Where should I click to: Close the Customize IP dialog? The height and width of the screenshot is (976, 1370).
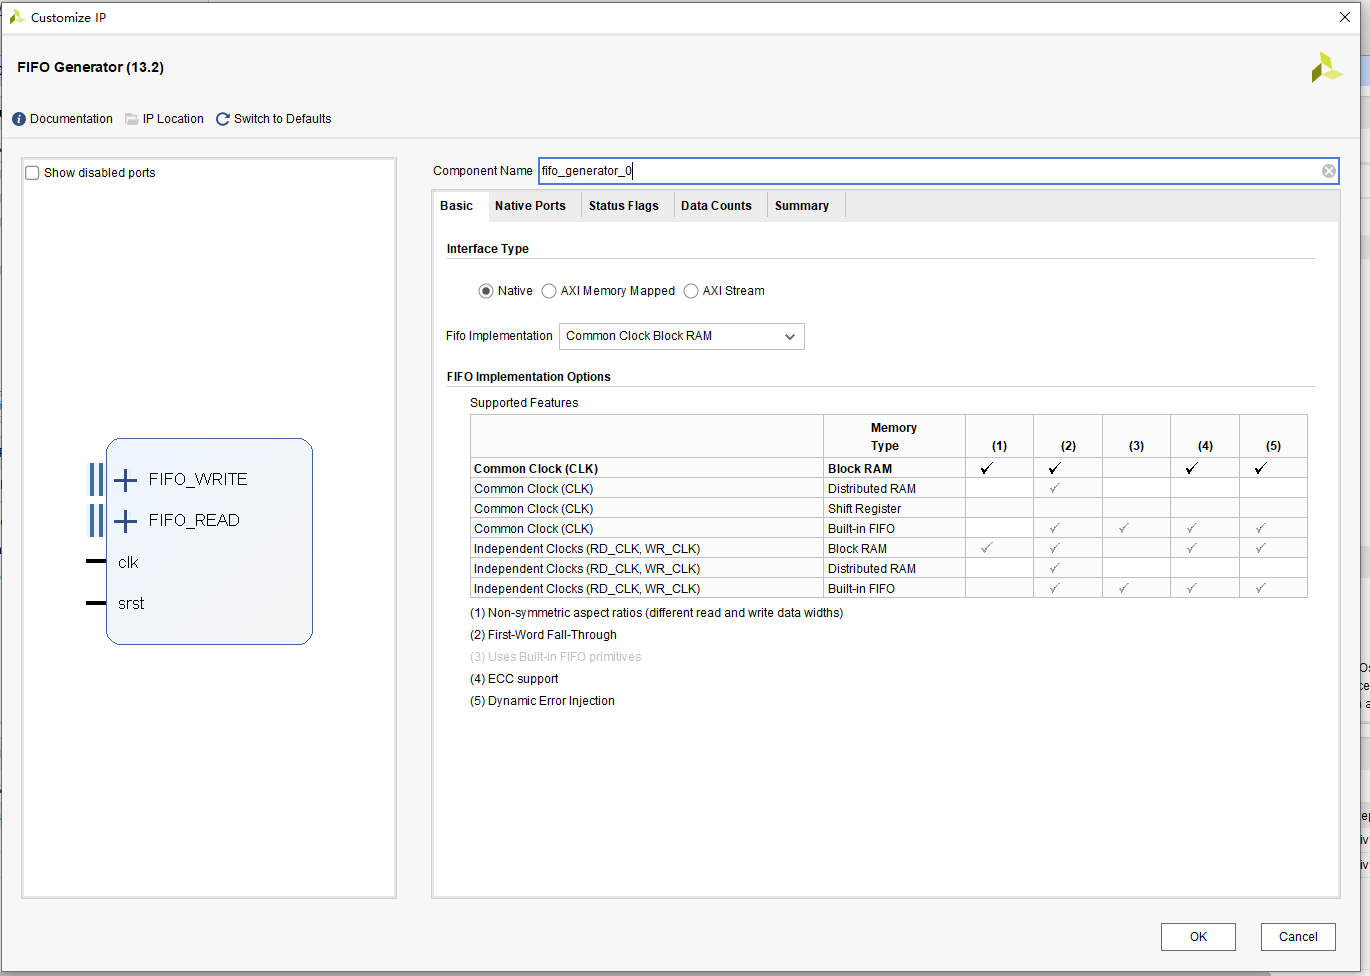1345,17
